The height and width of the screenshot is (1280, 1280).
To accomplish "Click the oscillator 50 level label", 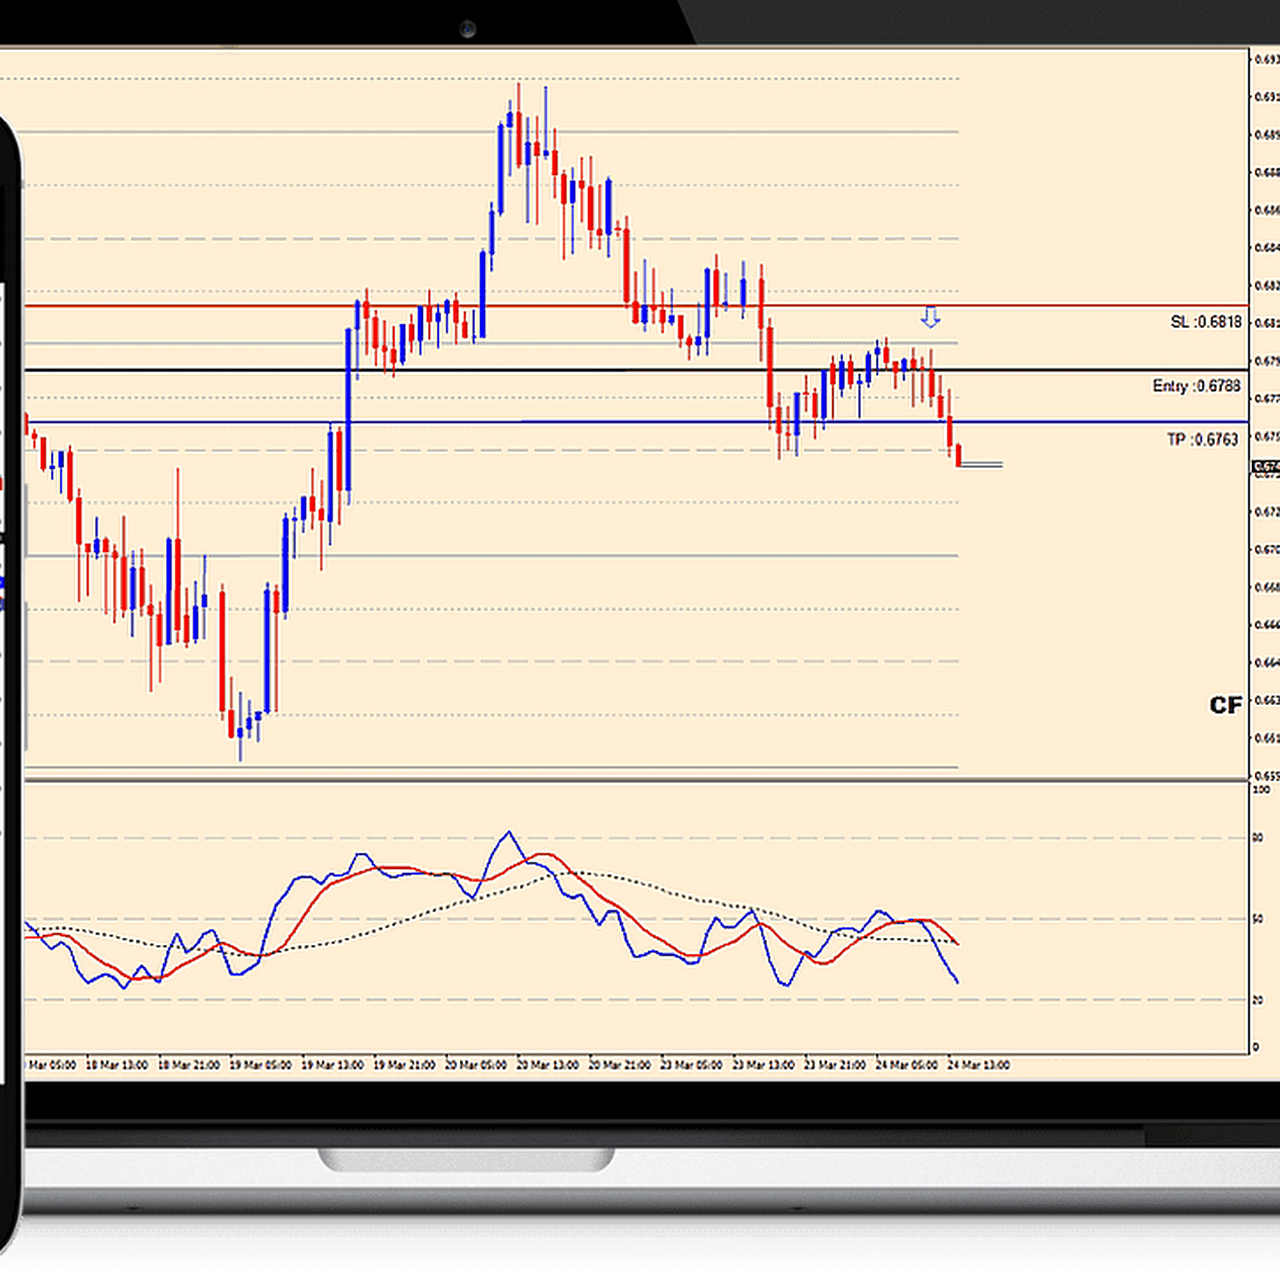I will pyautogui.click(x=1258, y=919).
